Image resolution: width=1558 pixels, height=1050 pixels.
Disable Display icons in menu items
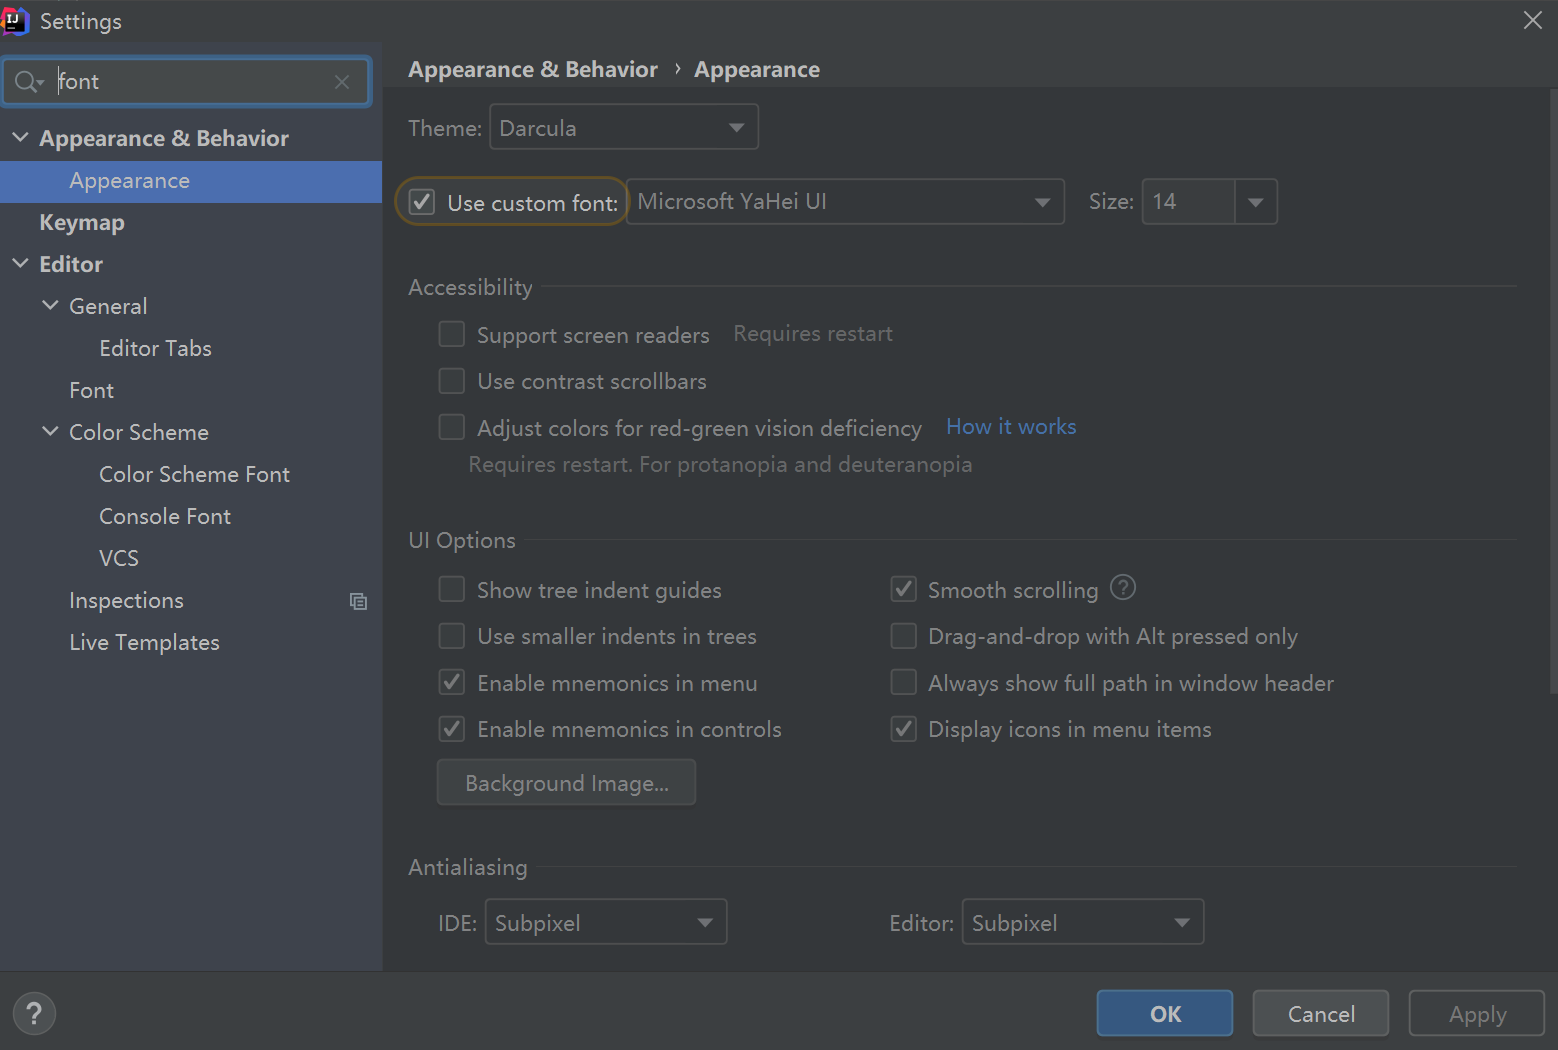[904, 728]
